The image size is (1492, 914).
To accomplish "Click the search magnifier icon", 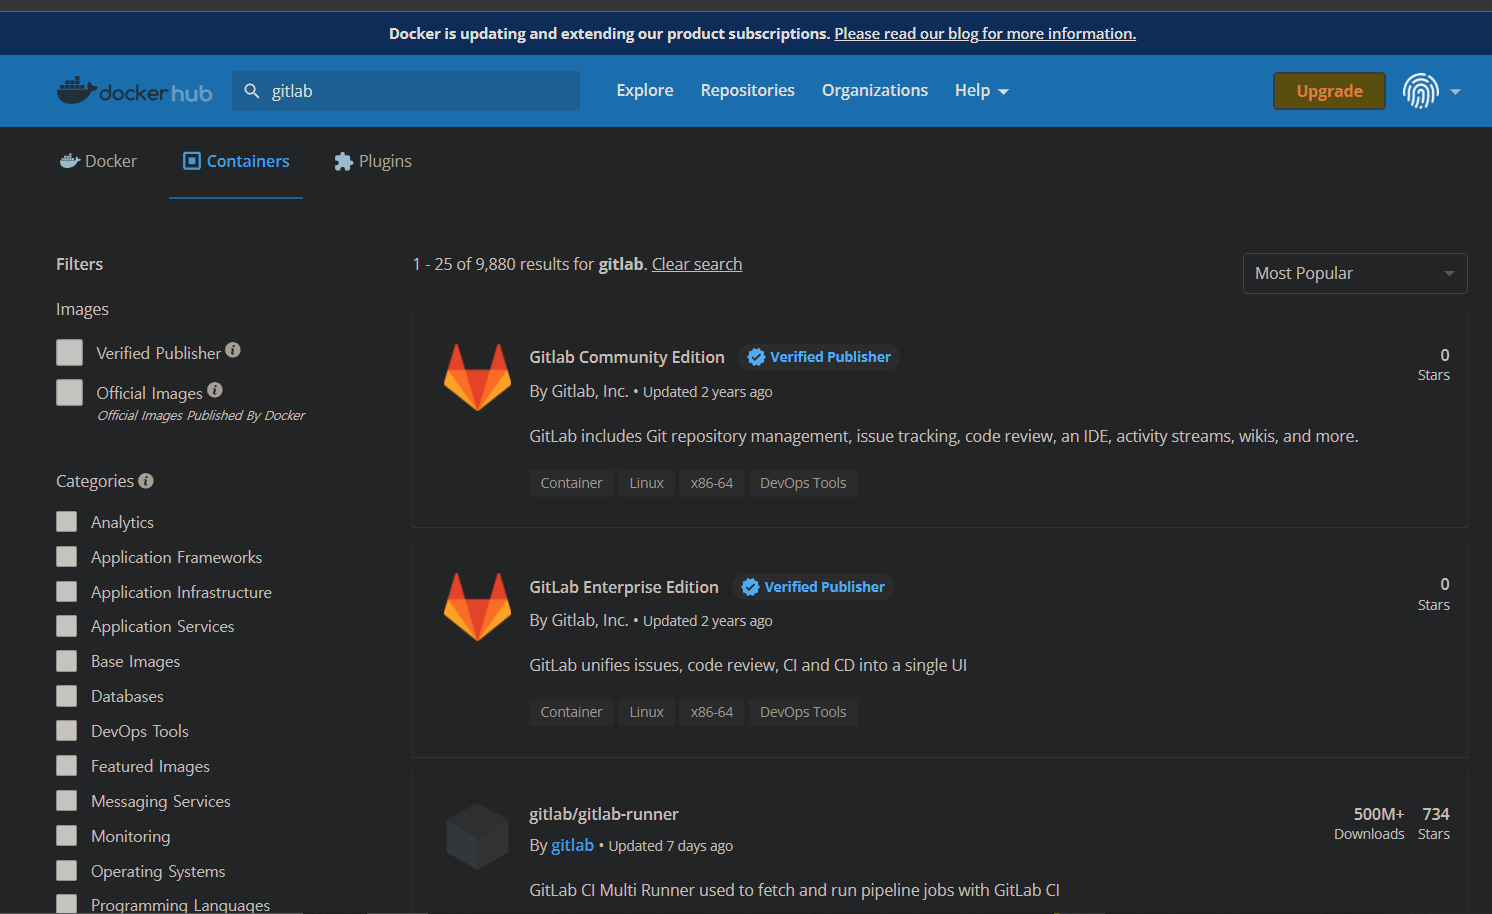I will coord(252,91).
